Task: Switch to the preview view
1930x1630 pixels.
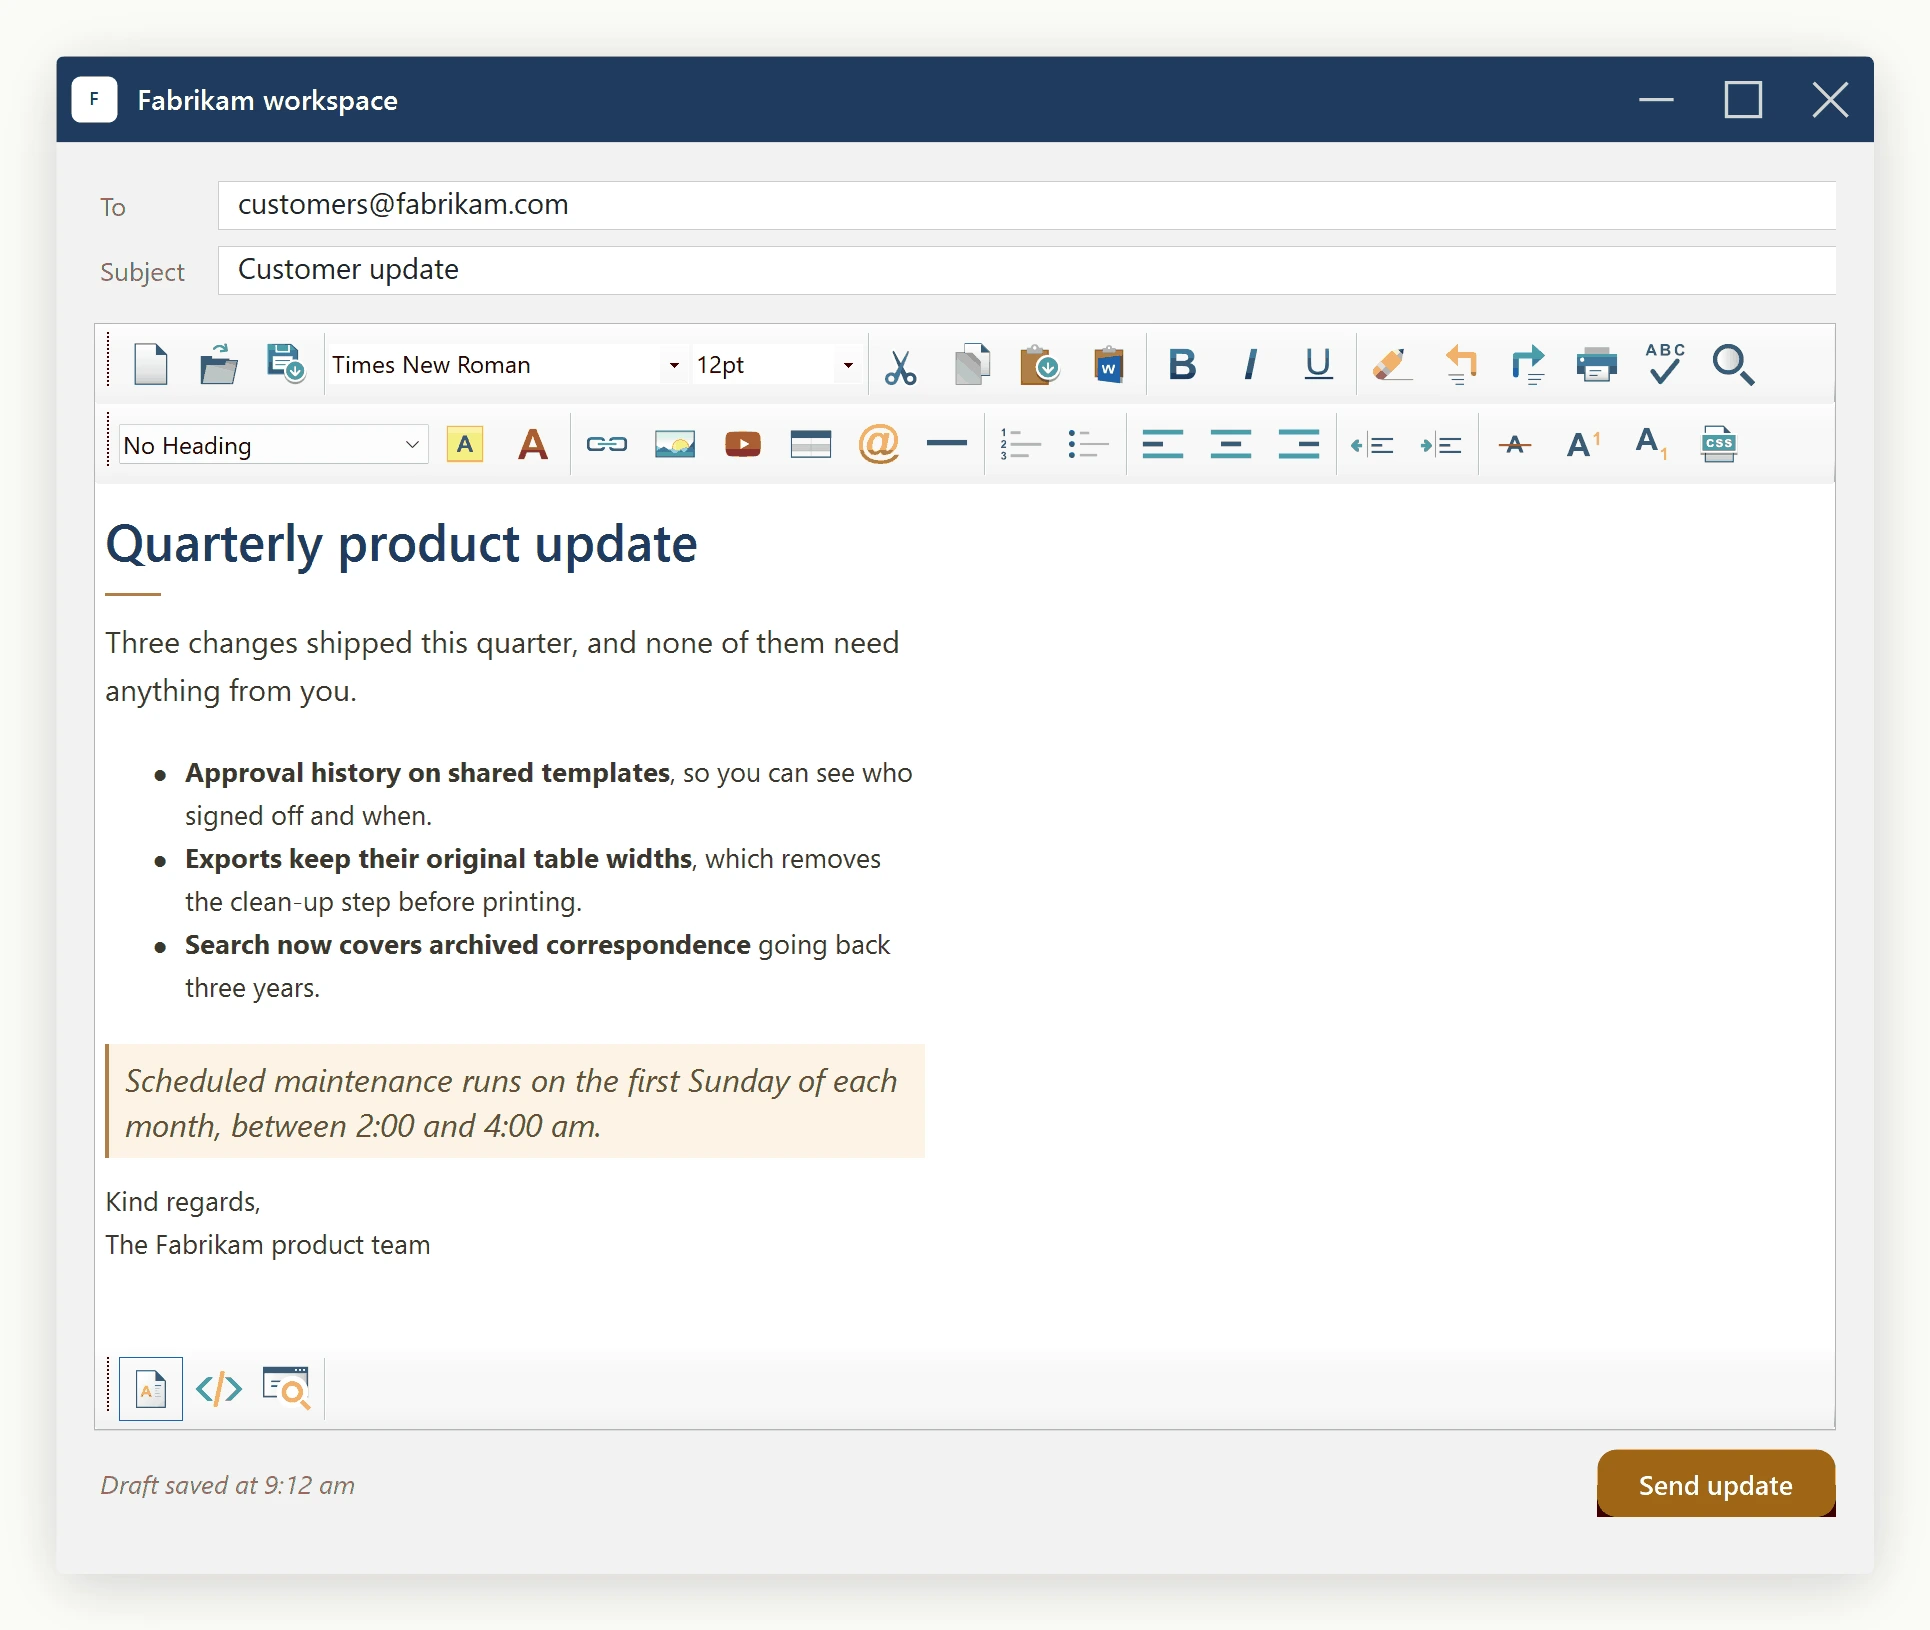Action: pos(286,1388)
